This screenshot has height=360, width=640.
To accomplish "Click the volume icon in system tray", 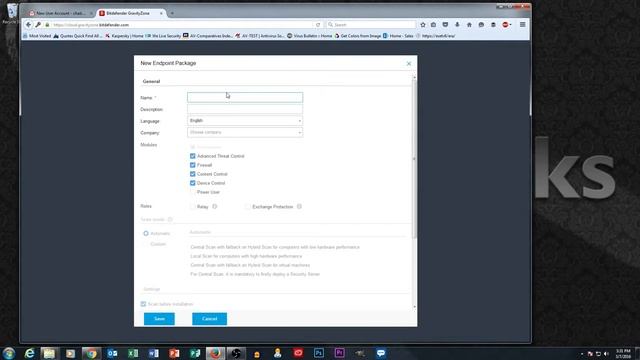I will 606,354.
